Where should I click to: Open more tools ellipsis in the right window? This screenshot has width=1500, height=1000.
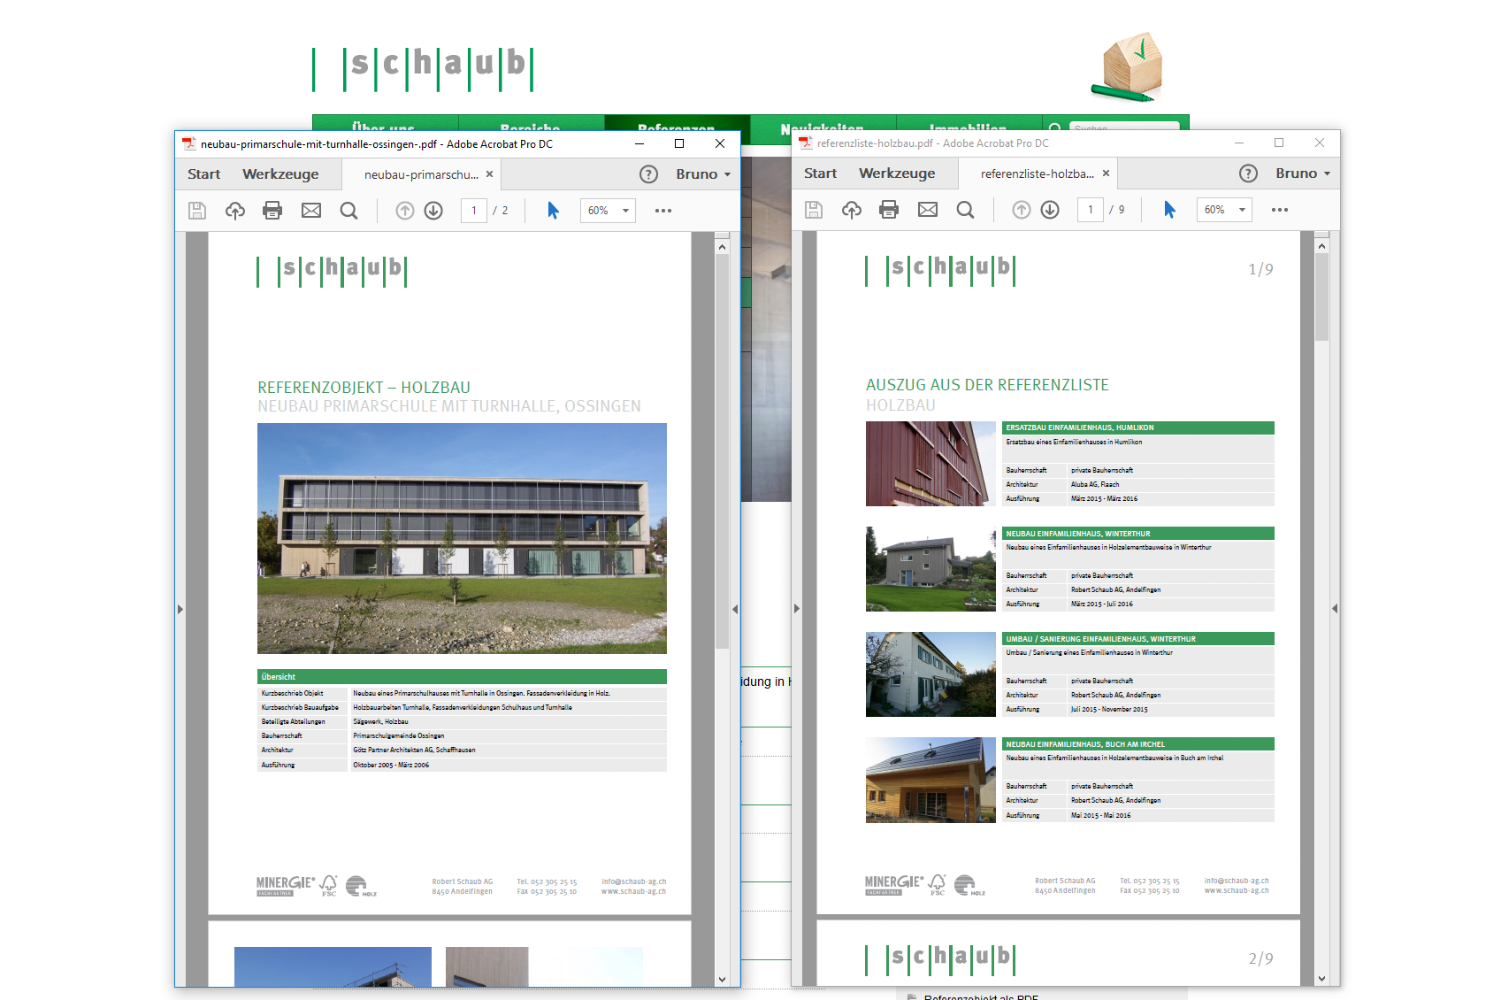coord(1279,210)
